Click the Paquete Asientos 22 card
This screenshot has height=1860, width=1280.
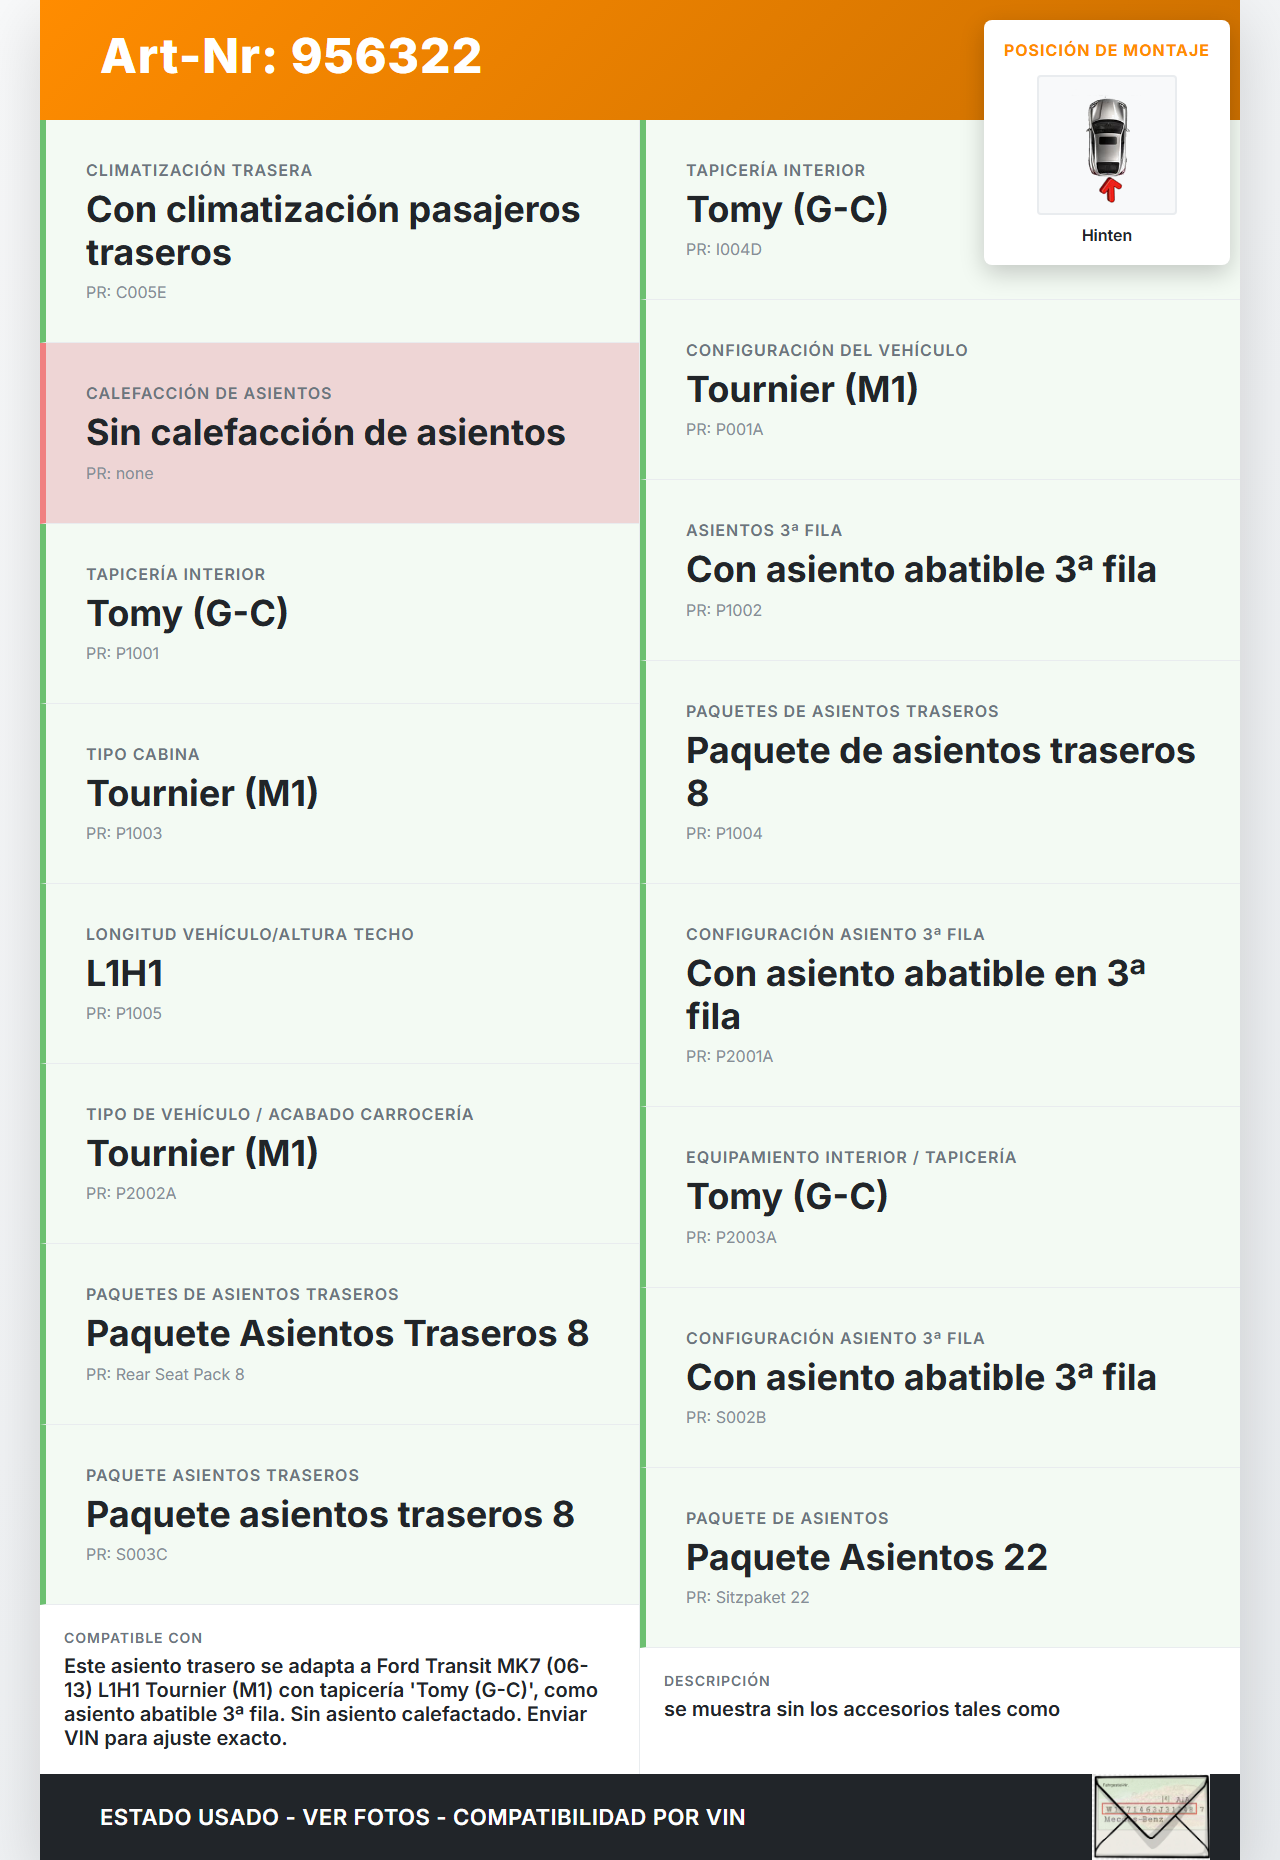tap(940, 1557)
